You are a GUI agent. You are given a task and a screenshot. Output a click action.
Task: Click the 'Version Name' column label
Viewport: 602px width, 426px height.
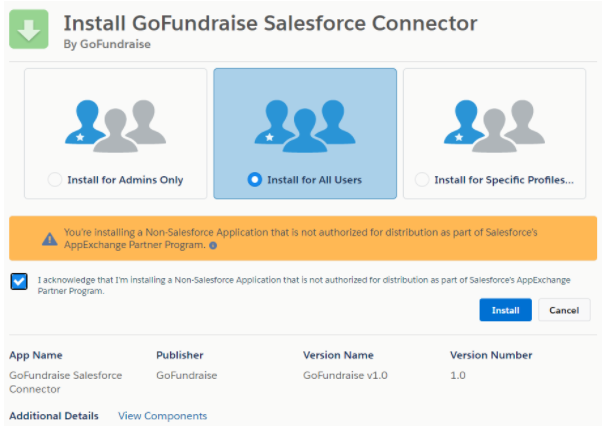pyautogui.click(x=338, y=355)
